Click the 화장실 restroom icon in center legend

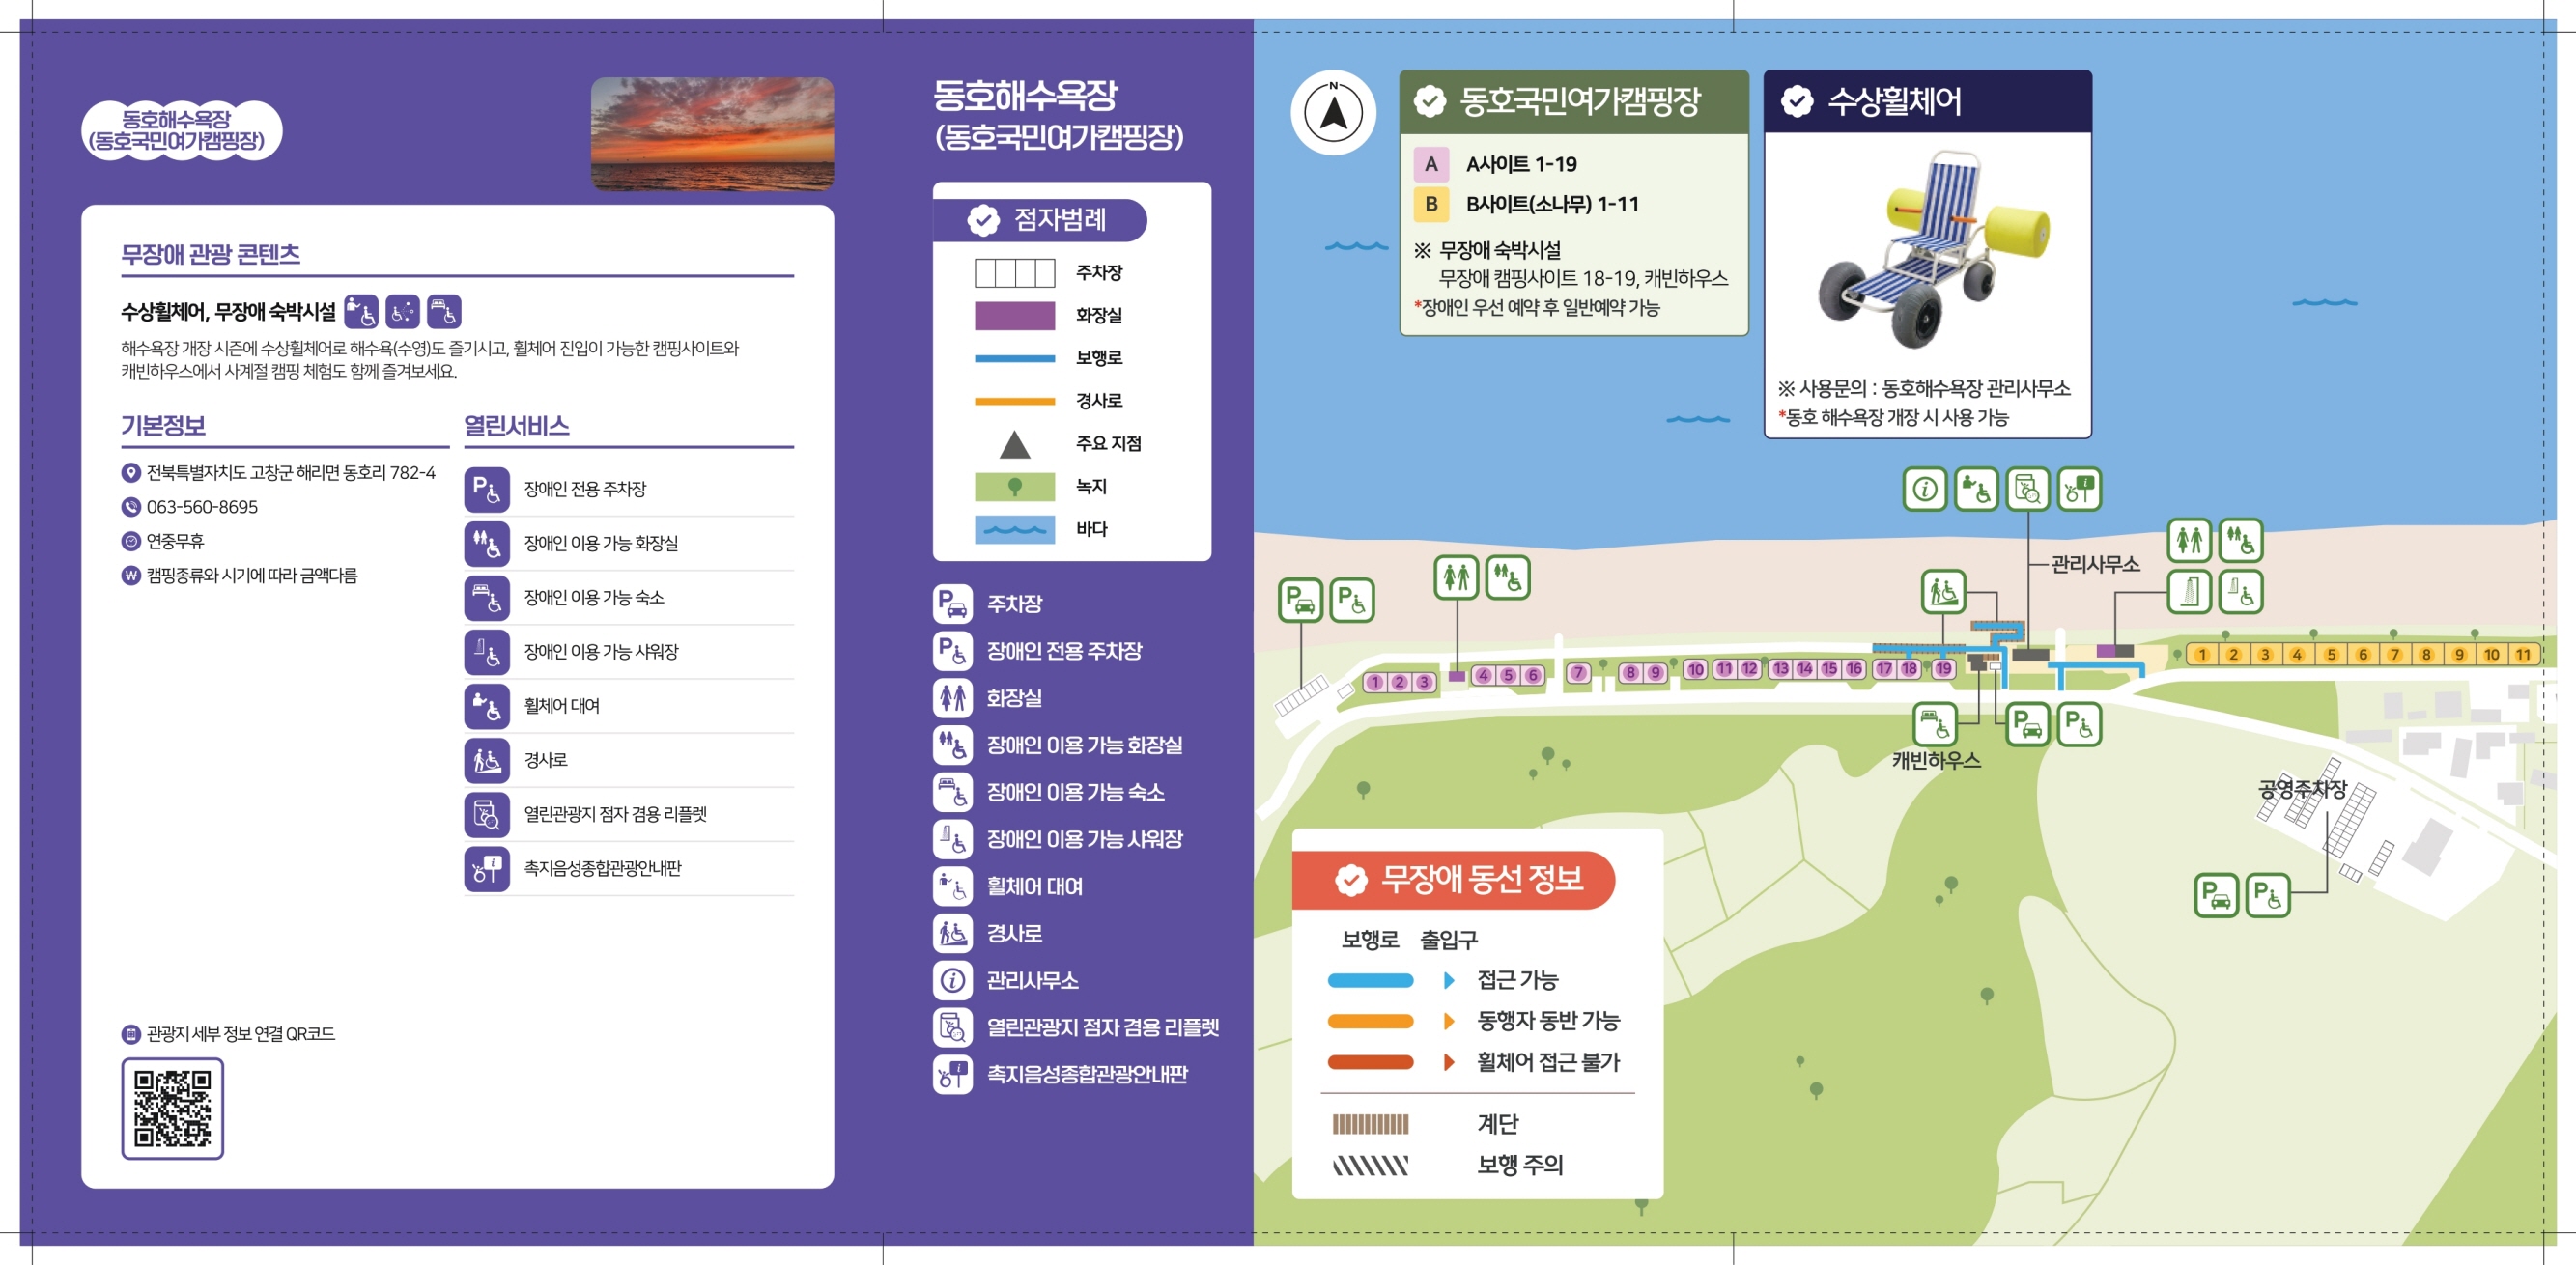(952, 697)
